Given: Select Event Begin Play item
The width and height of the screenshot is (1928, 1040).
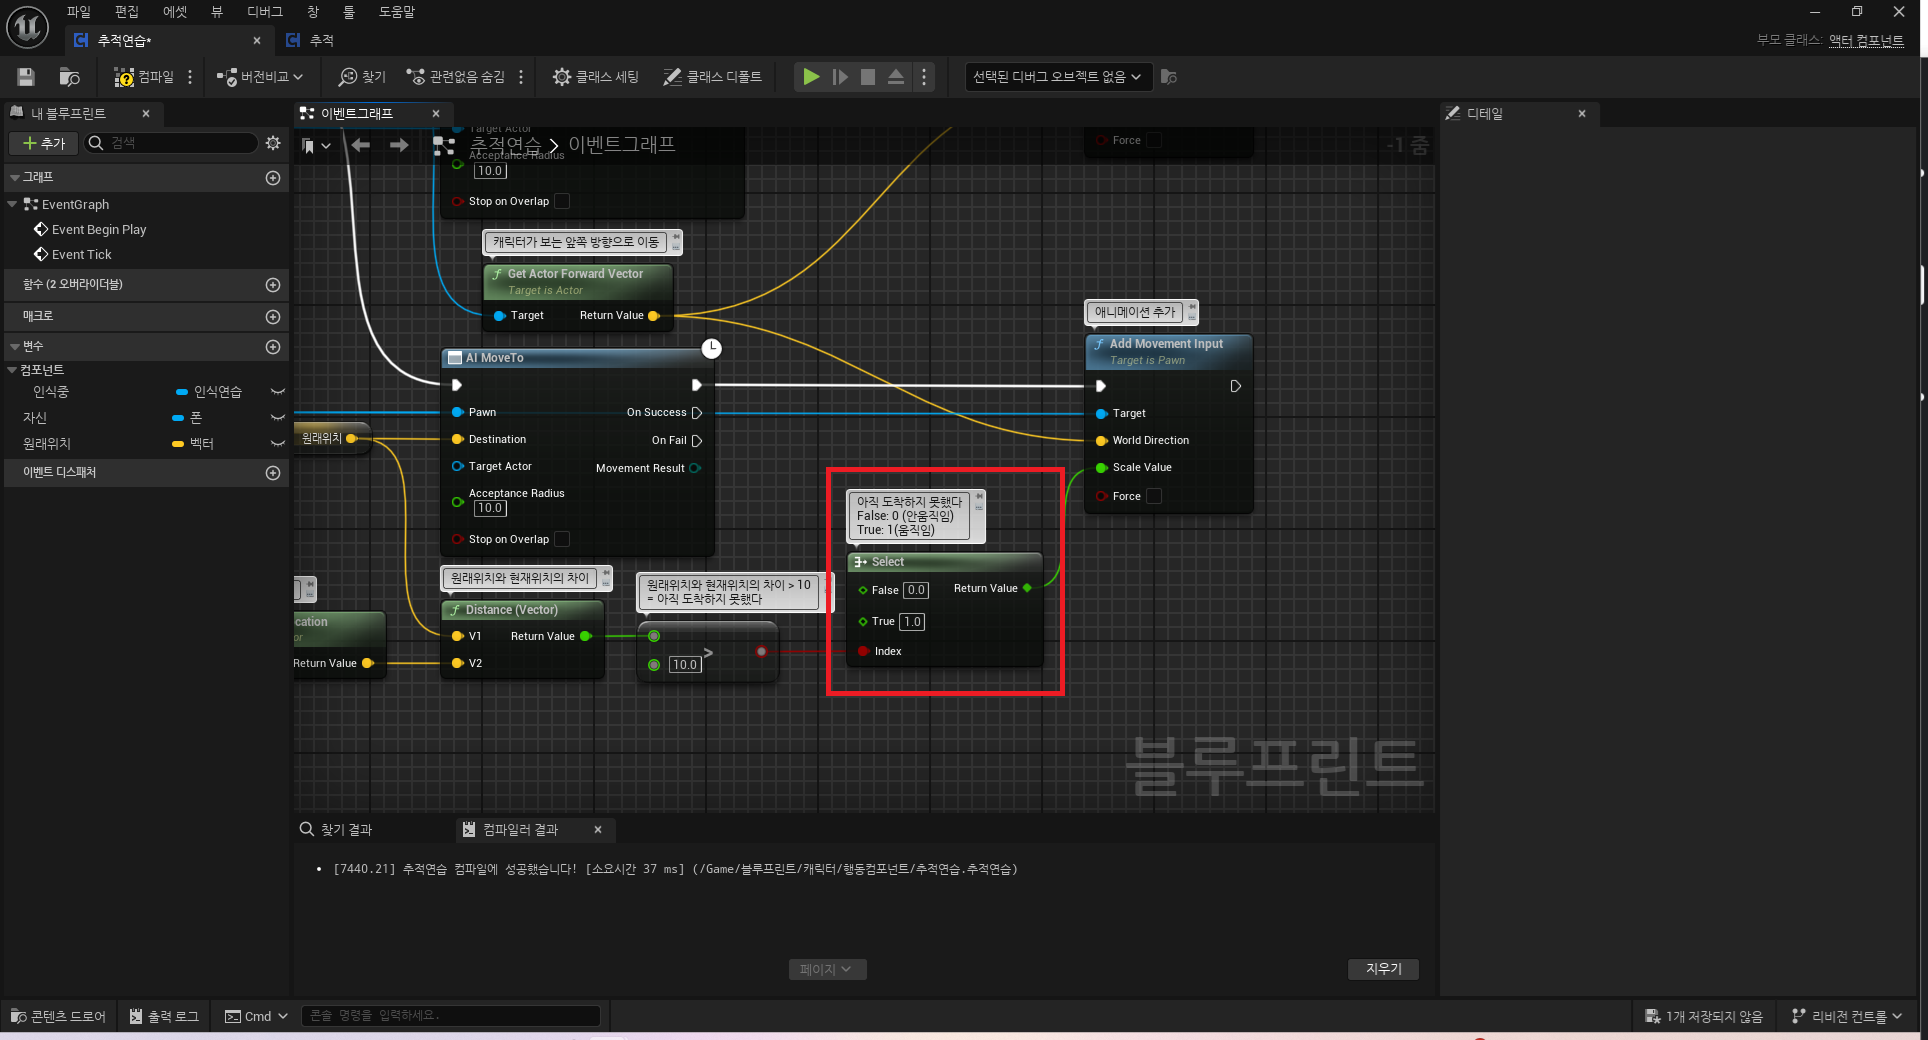Looking at the screenshot, I should [98, 229].
